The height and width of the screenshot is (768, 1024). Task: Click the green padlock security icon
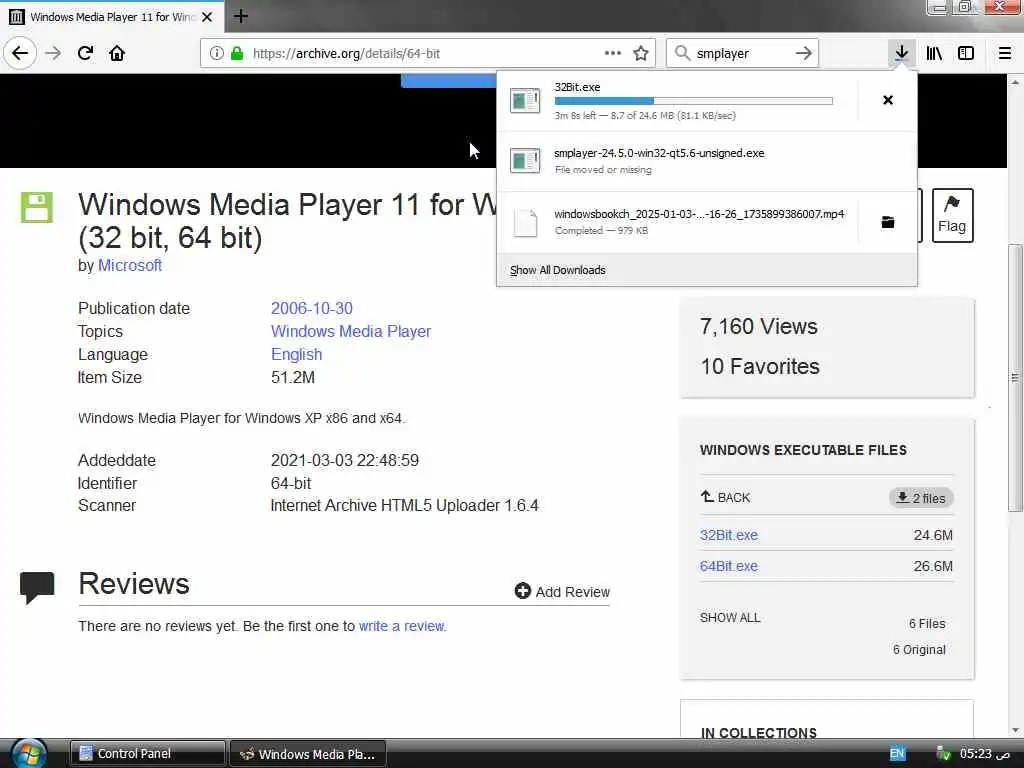(237, 53)
